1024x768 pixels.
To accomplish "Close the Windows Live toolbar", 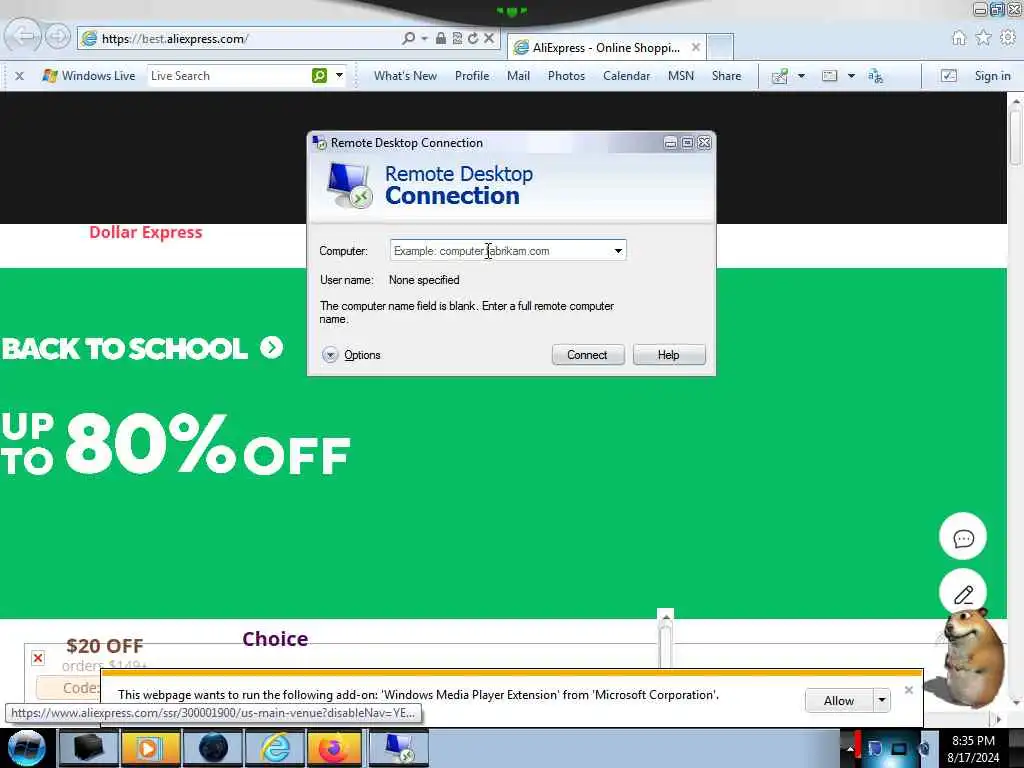I will coord(20,76).
